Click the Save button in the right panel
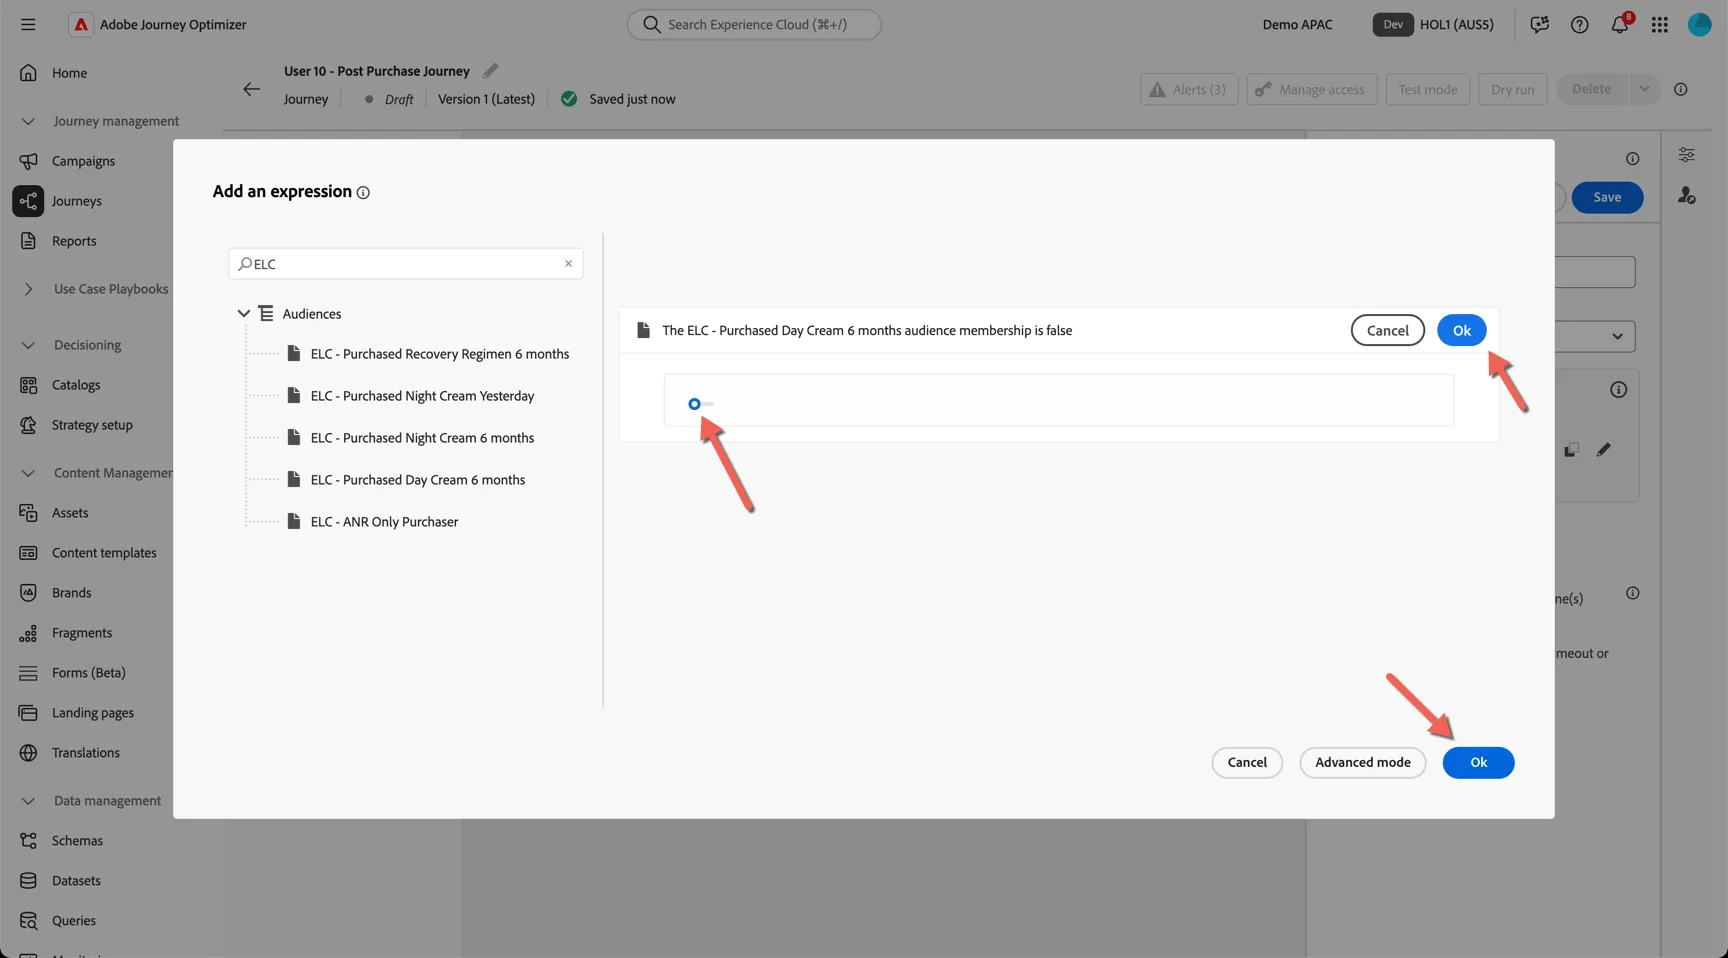 (x=1607, y=197)
